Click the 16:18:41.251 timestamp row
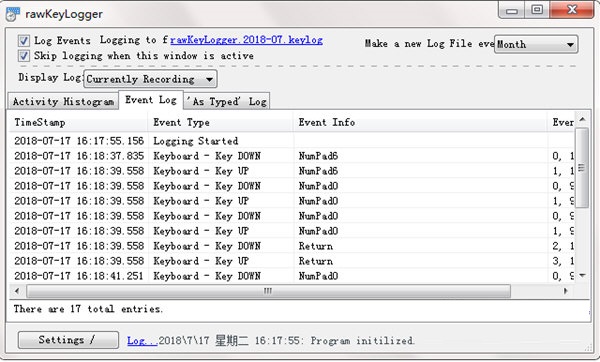Image resolution: width=600 pixels, height=362 pixels. [292, 276]
